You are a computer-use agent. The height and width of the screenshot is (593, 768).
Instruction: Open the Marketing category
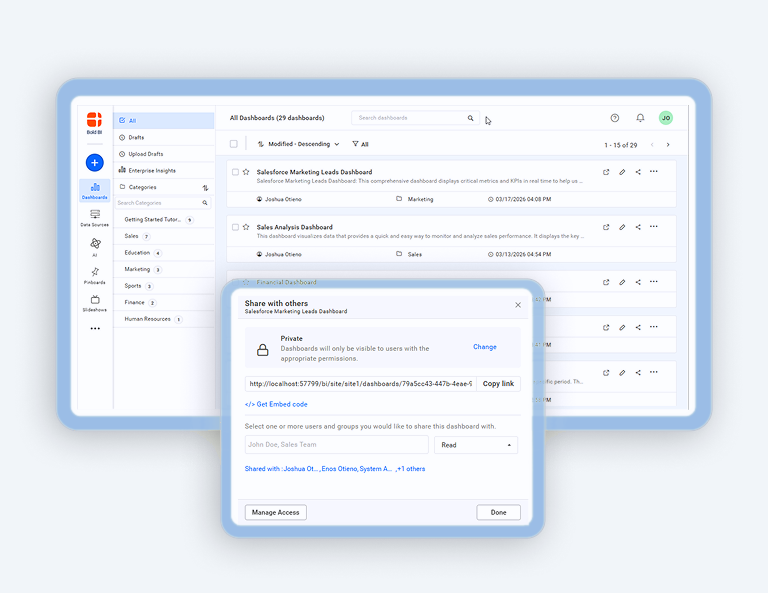tap(164, 270)
